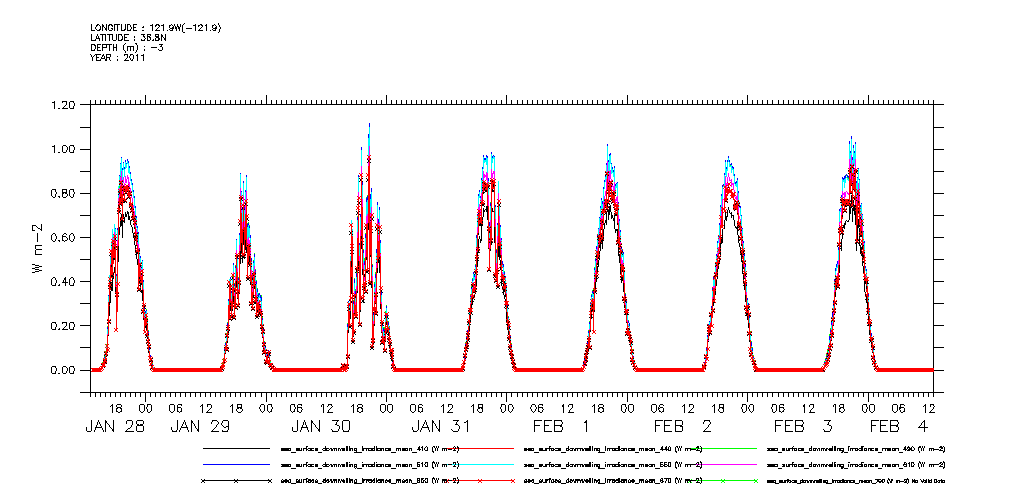
Task: Click the W m-2 y-axis title
Action: 37,247
